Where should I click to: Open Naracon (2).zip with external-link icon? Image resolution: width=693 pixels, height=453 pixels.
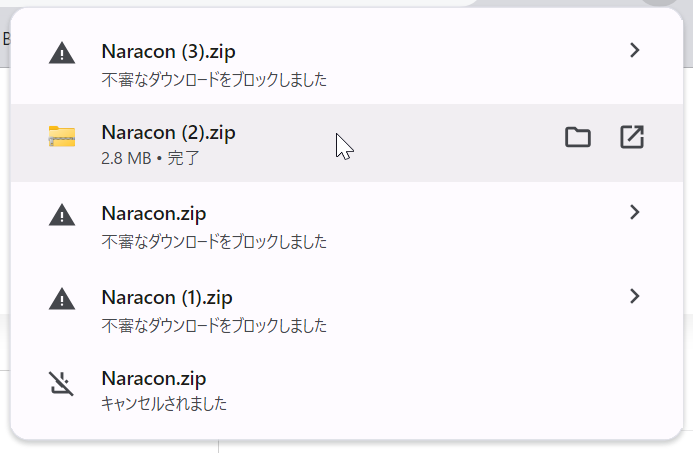click(632, 138)
